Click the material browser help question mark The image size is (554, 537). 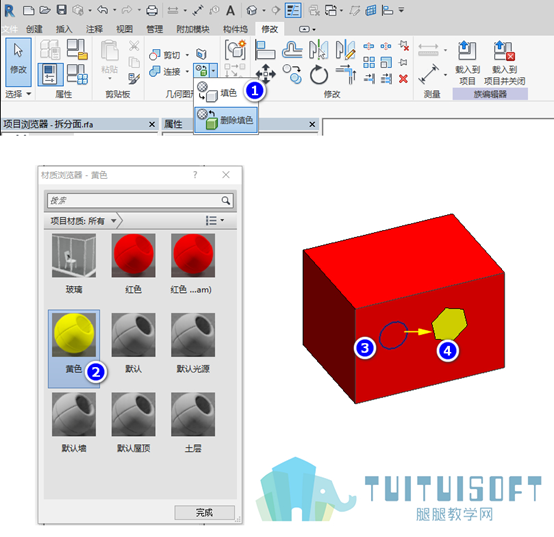(195, 175)
